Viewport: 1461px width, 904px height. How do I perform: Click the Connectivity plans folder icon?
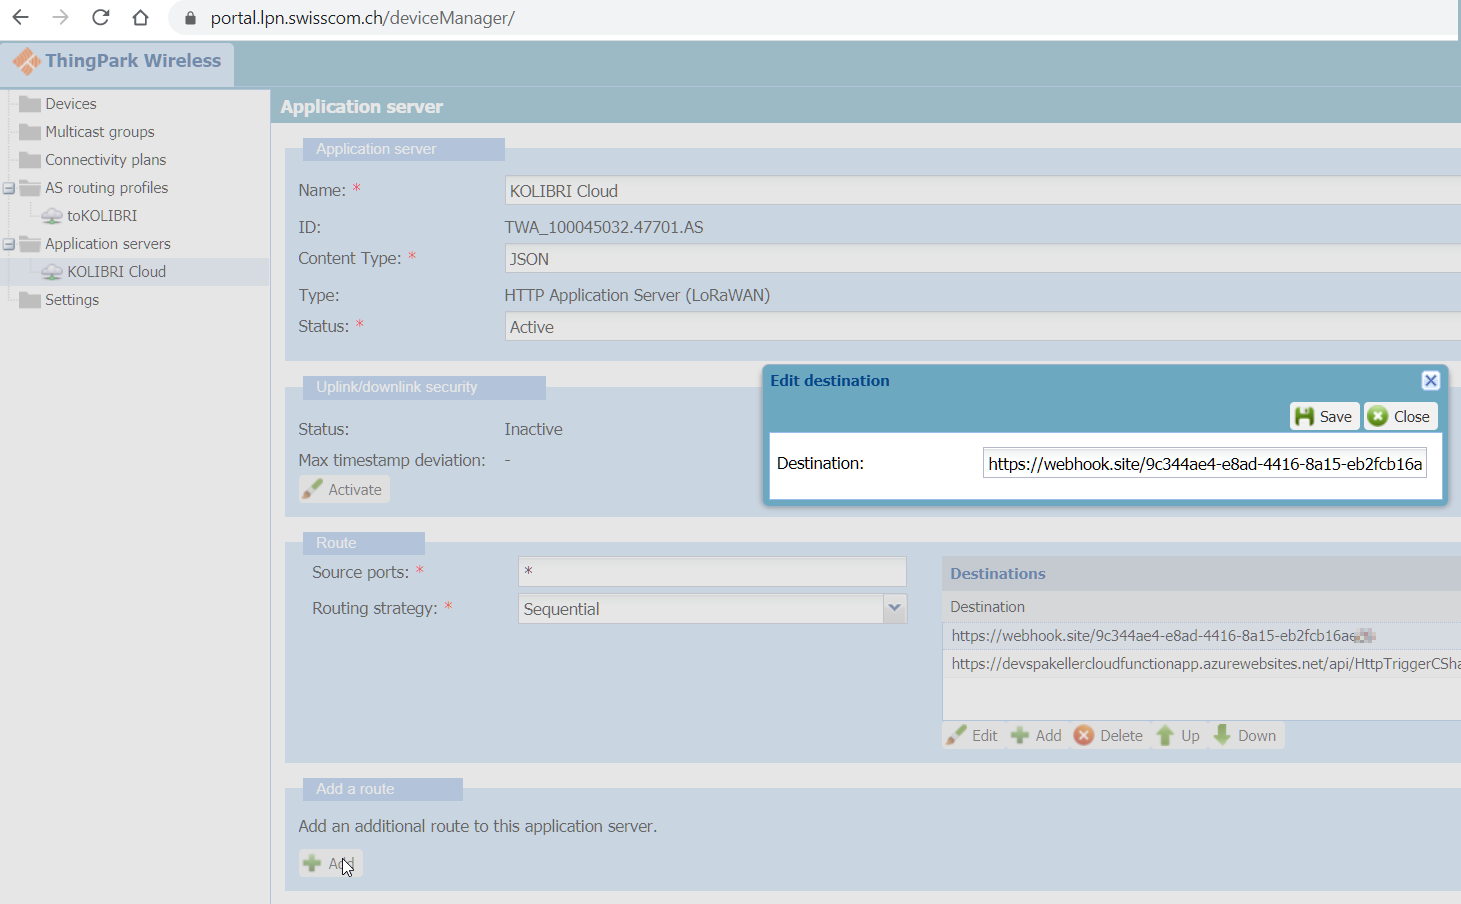30,160
